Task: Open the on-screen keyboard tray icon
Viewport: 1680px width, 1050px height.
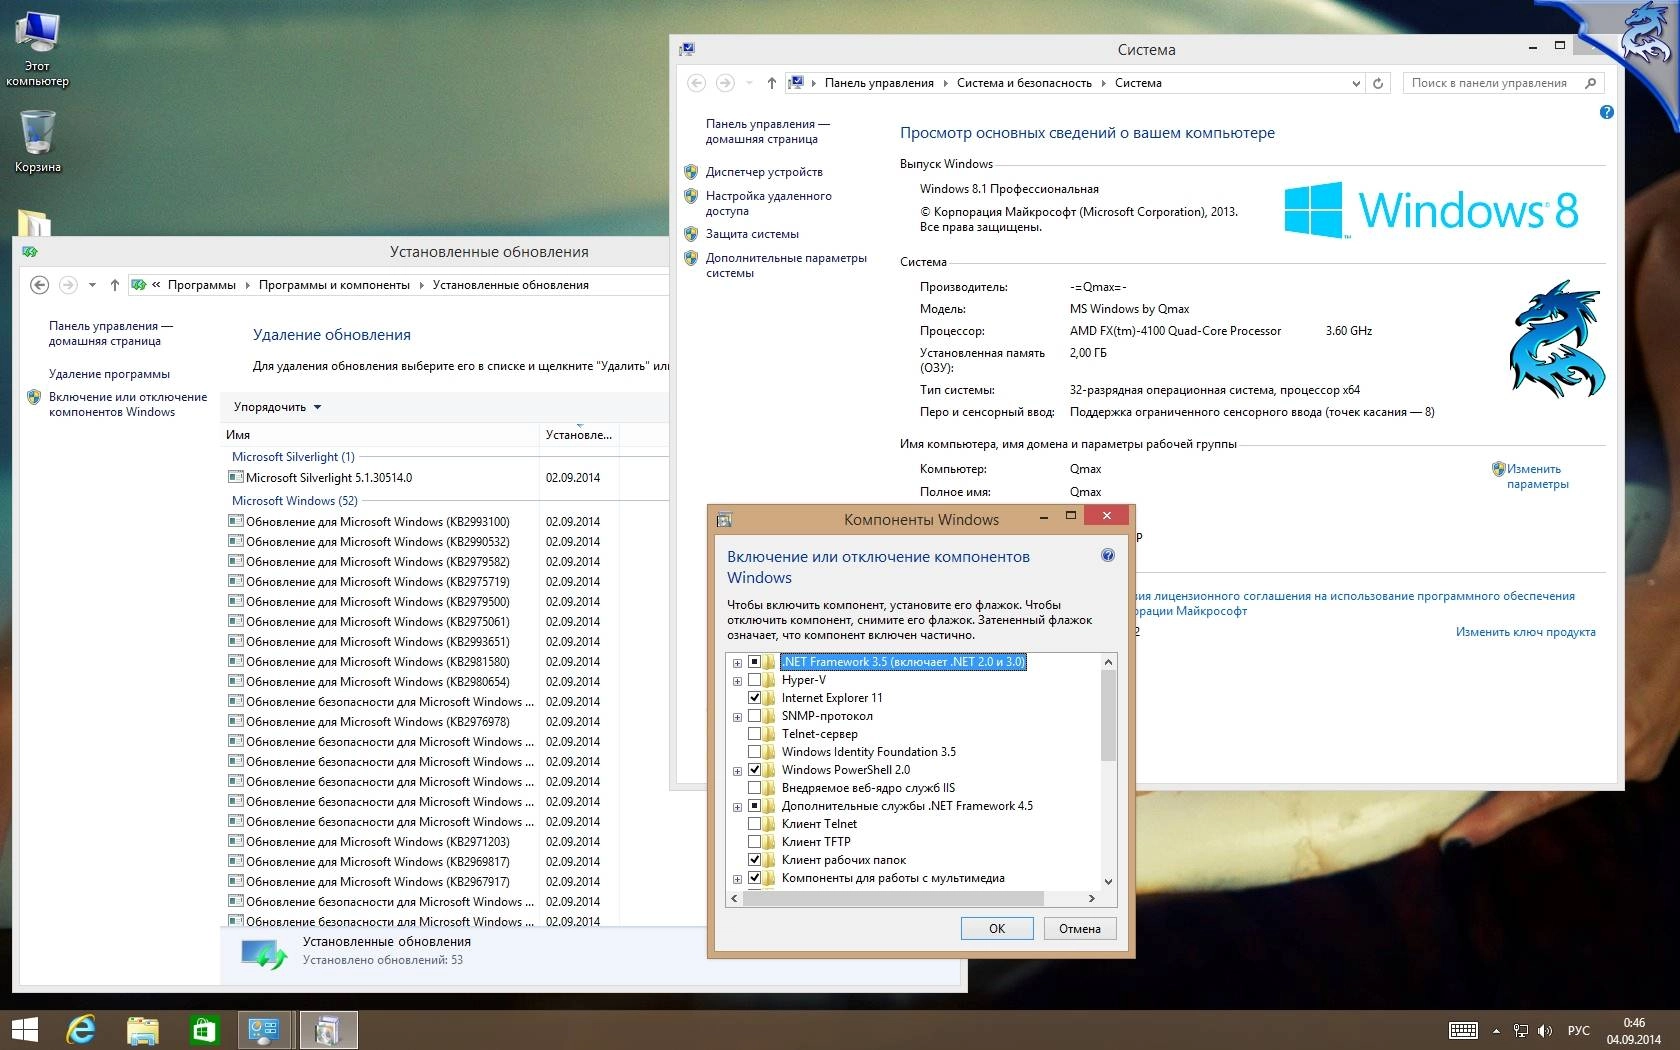Action: [x=1463, y=1031]
